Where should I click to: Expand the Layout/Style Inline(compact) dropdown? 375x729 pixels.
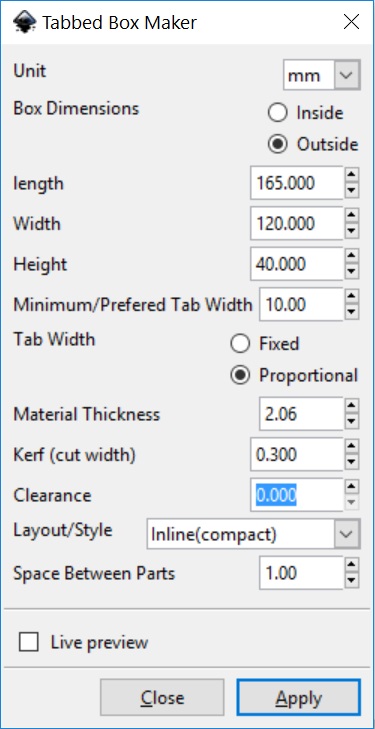click(x=253, y=534)
